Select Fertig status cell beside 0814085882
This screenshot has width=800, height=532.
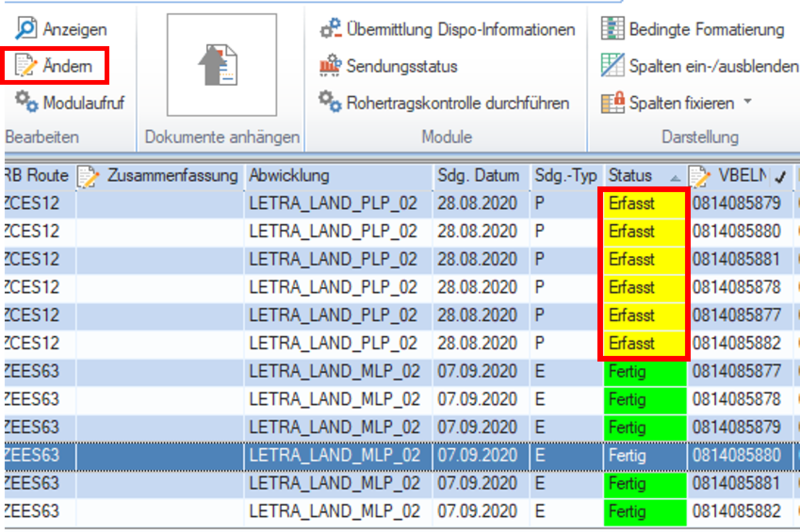point(645,512)
